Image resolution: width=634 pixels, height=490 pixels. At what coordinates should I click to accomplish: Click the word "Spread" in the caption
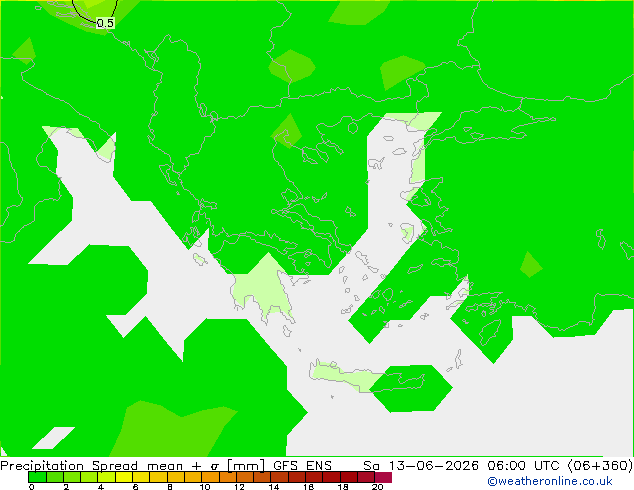[x=115, y=466]
